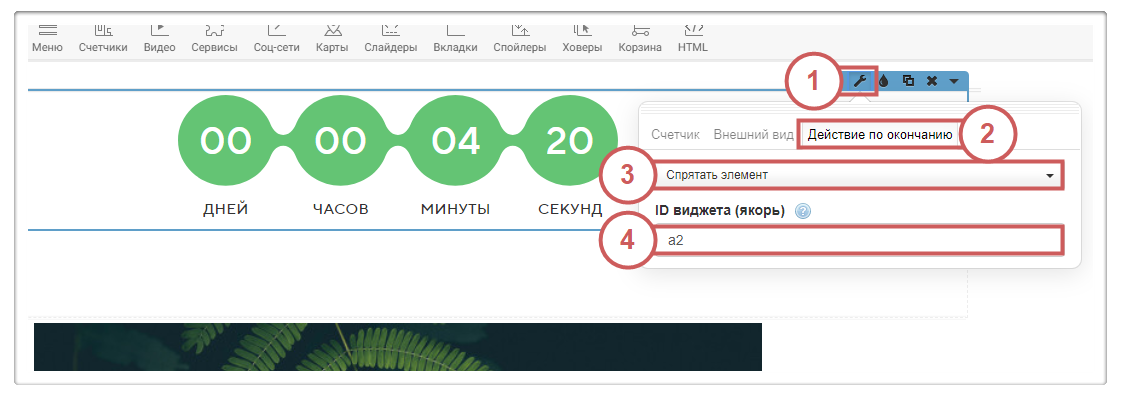Click the droplet style icon
The image size is (1122, 395).
click(884, 81)
